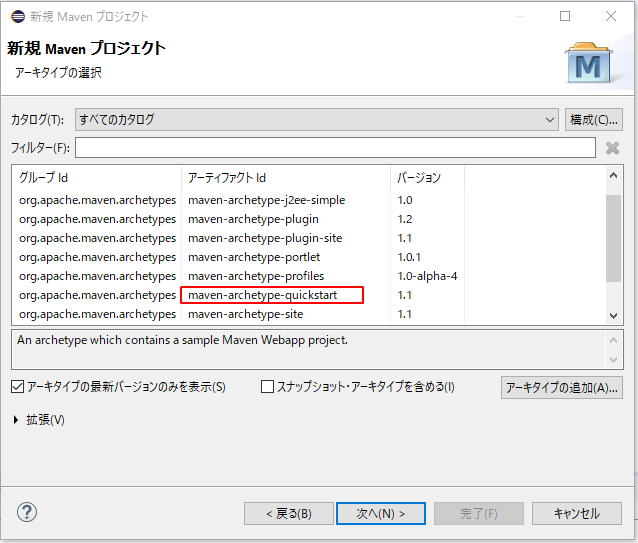
Task: Enable include snapshot archetypes checkbox
Action: 268,387
